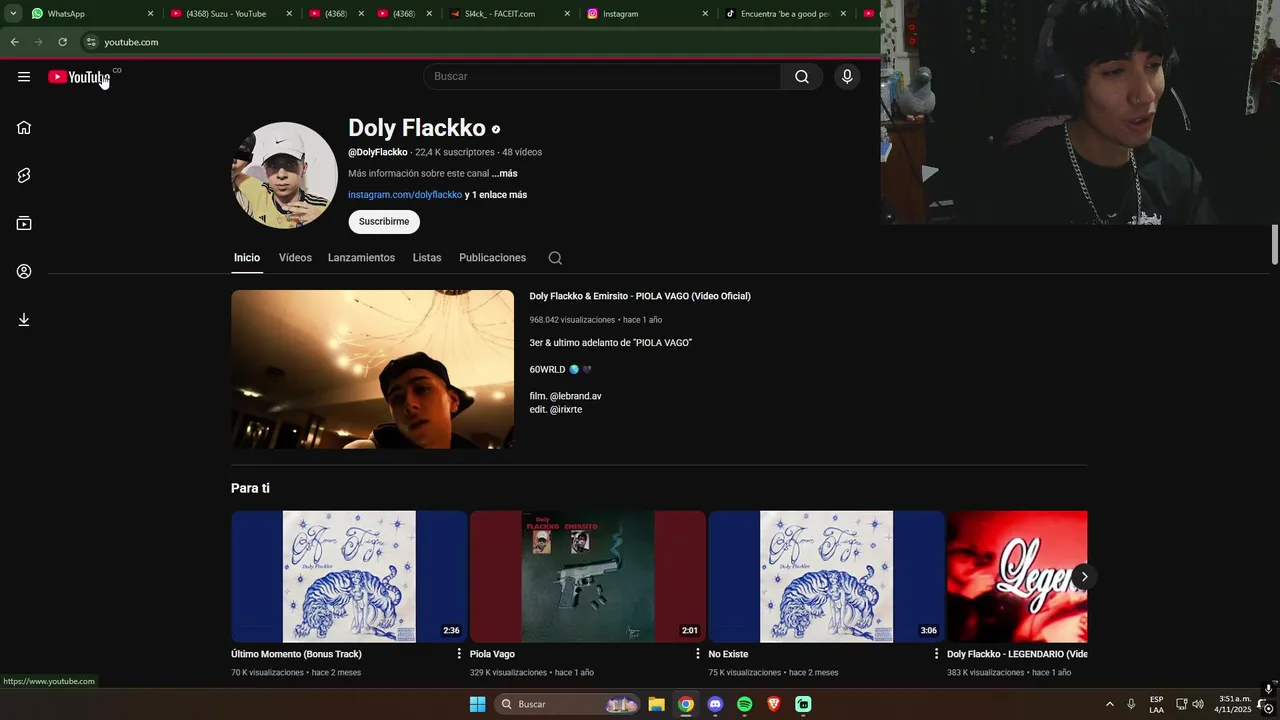
Task: Open options menu for Último Momento video
Action: point(459,653)
